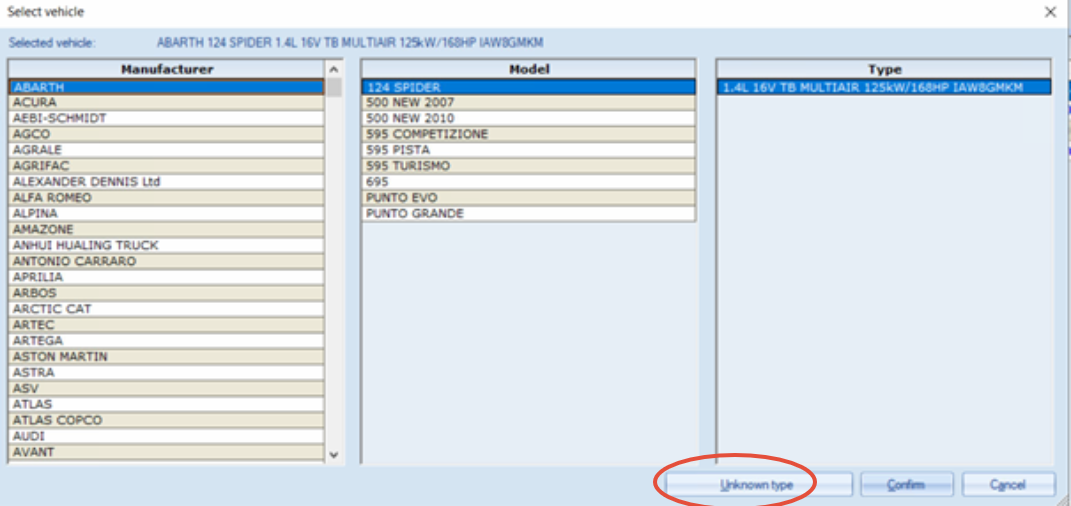Viewport: 1071px width, 506px height.
Task: Choose ALEXANDER DENNIS Ltd manufacturer
Action: (167, 182)
